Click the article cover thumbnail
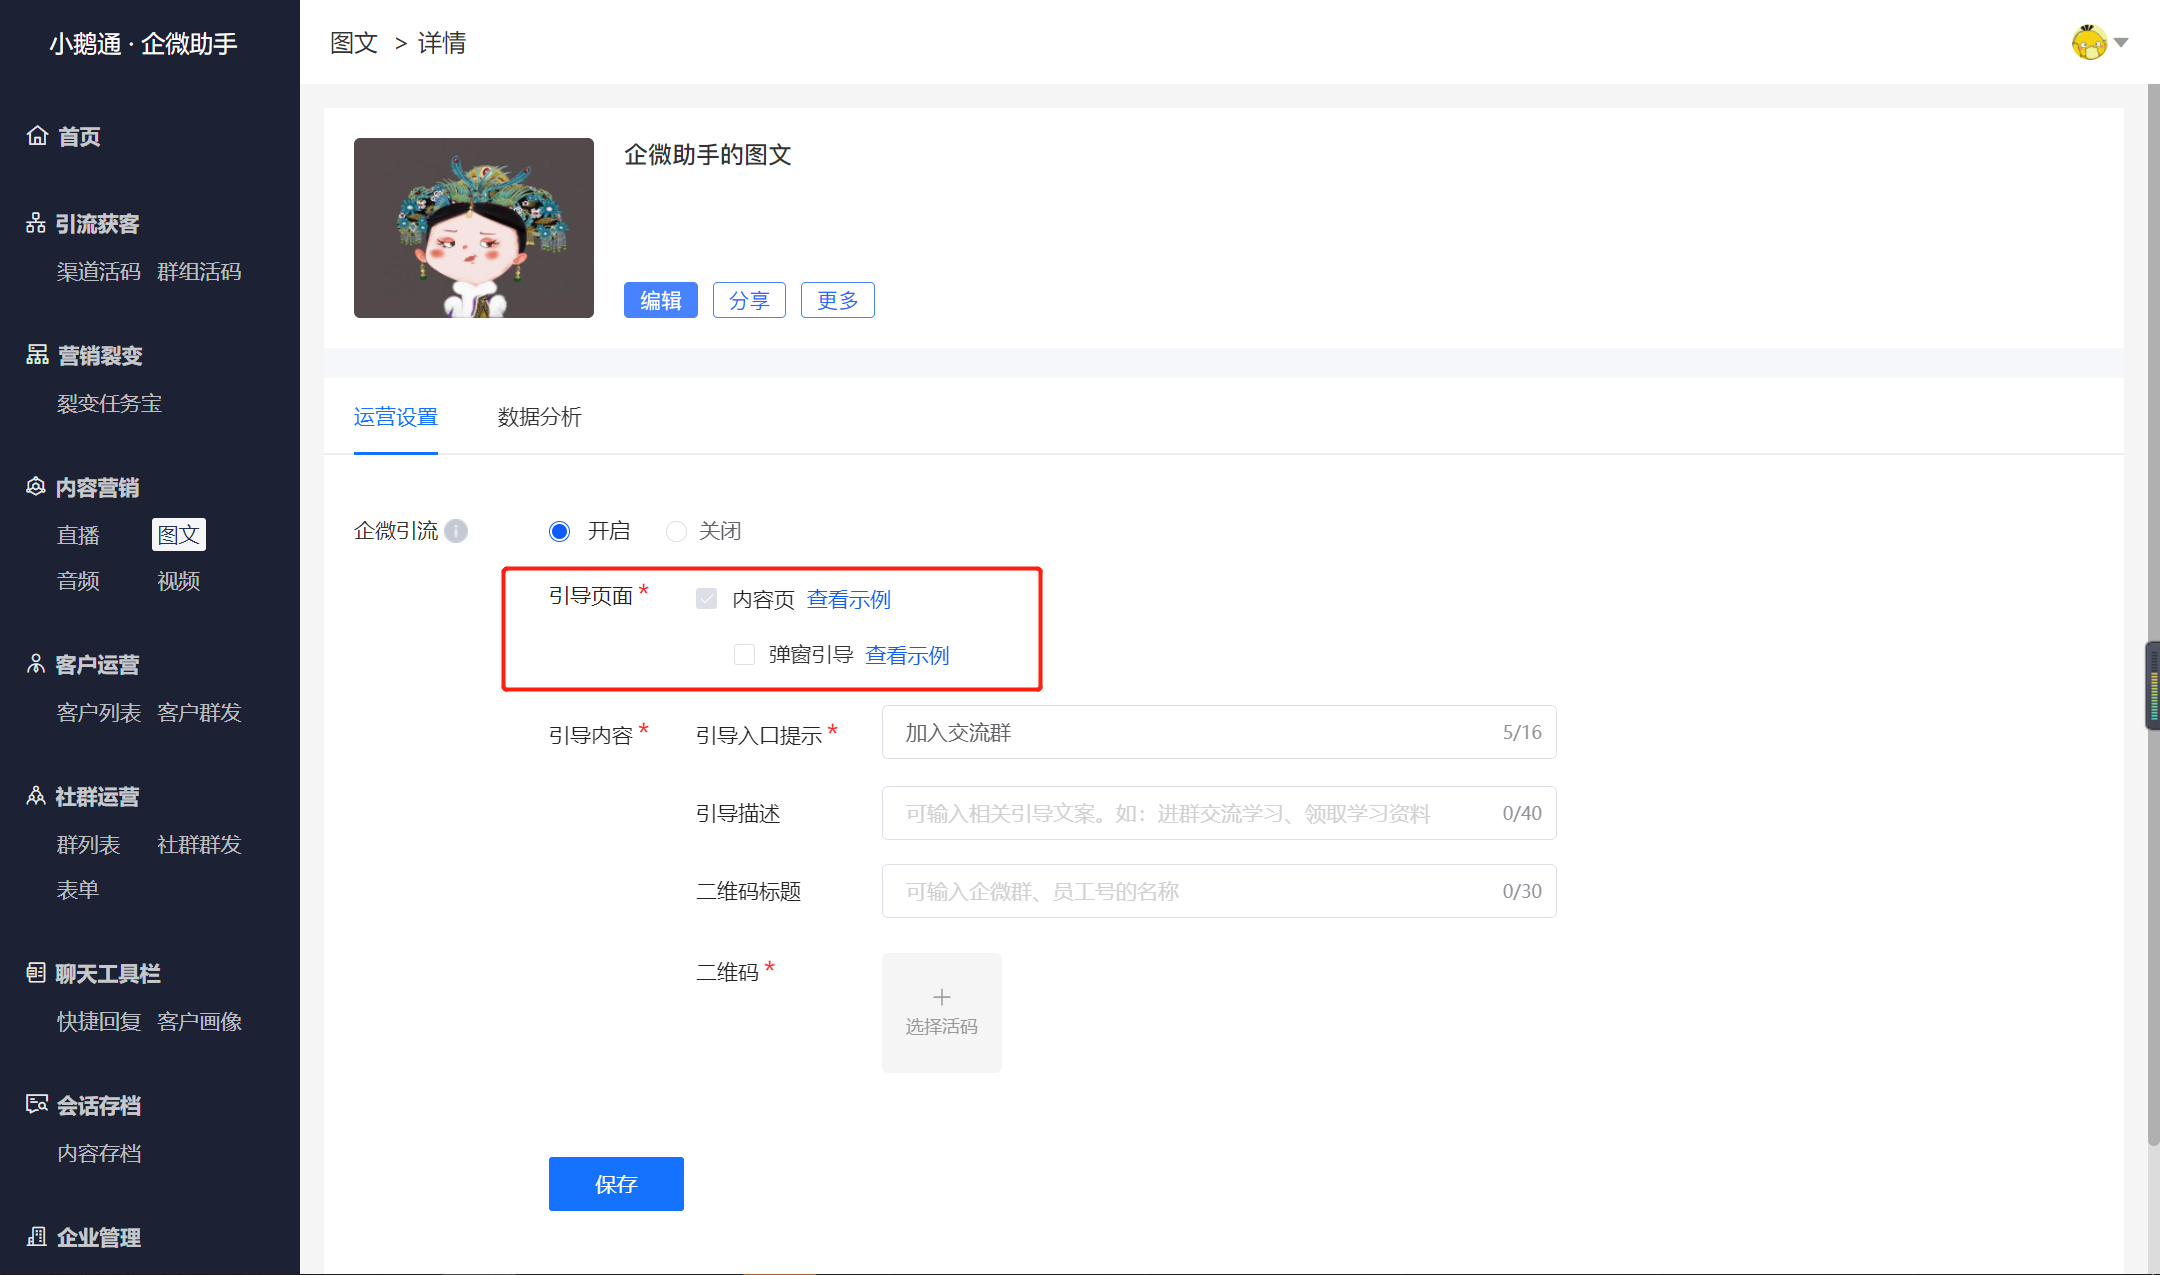Screen dimensions: 2160x1275 click(474, 228)
